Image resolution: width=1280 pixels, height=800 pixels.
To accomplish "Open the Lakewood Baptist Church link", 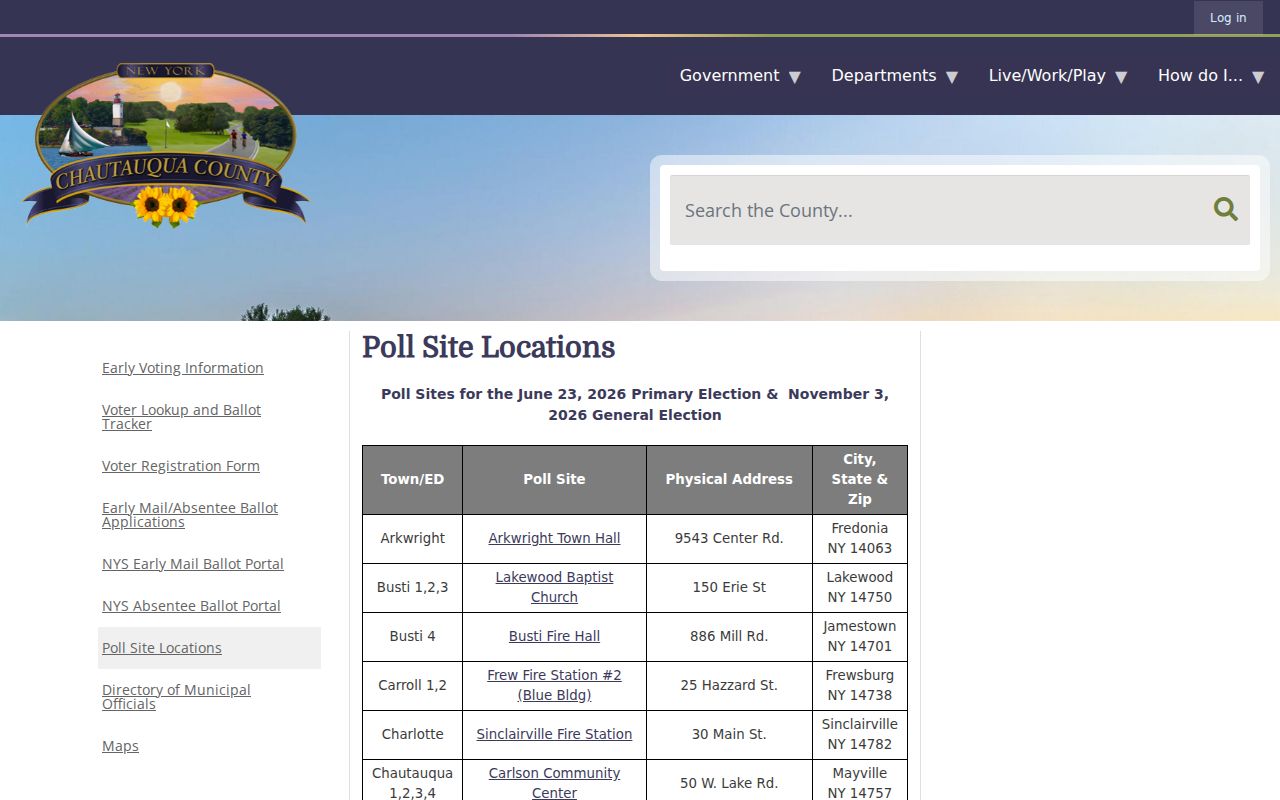I will (554, 587).
